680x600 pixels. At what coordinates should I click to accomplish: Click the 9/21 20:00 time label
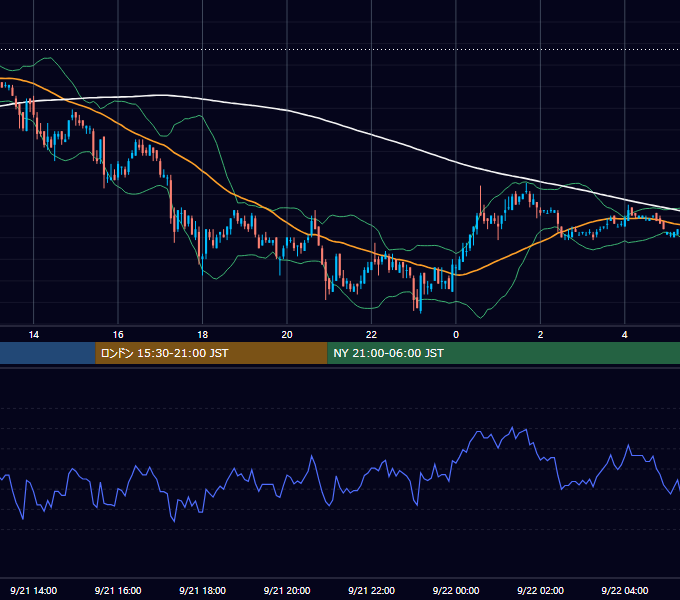tap(287, 590)
